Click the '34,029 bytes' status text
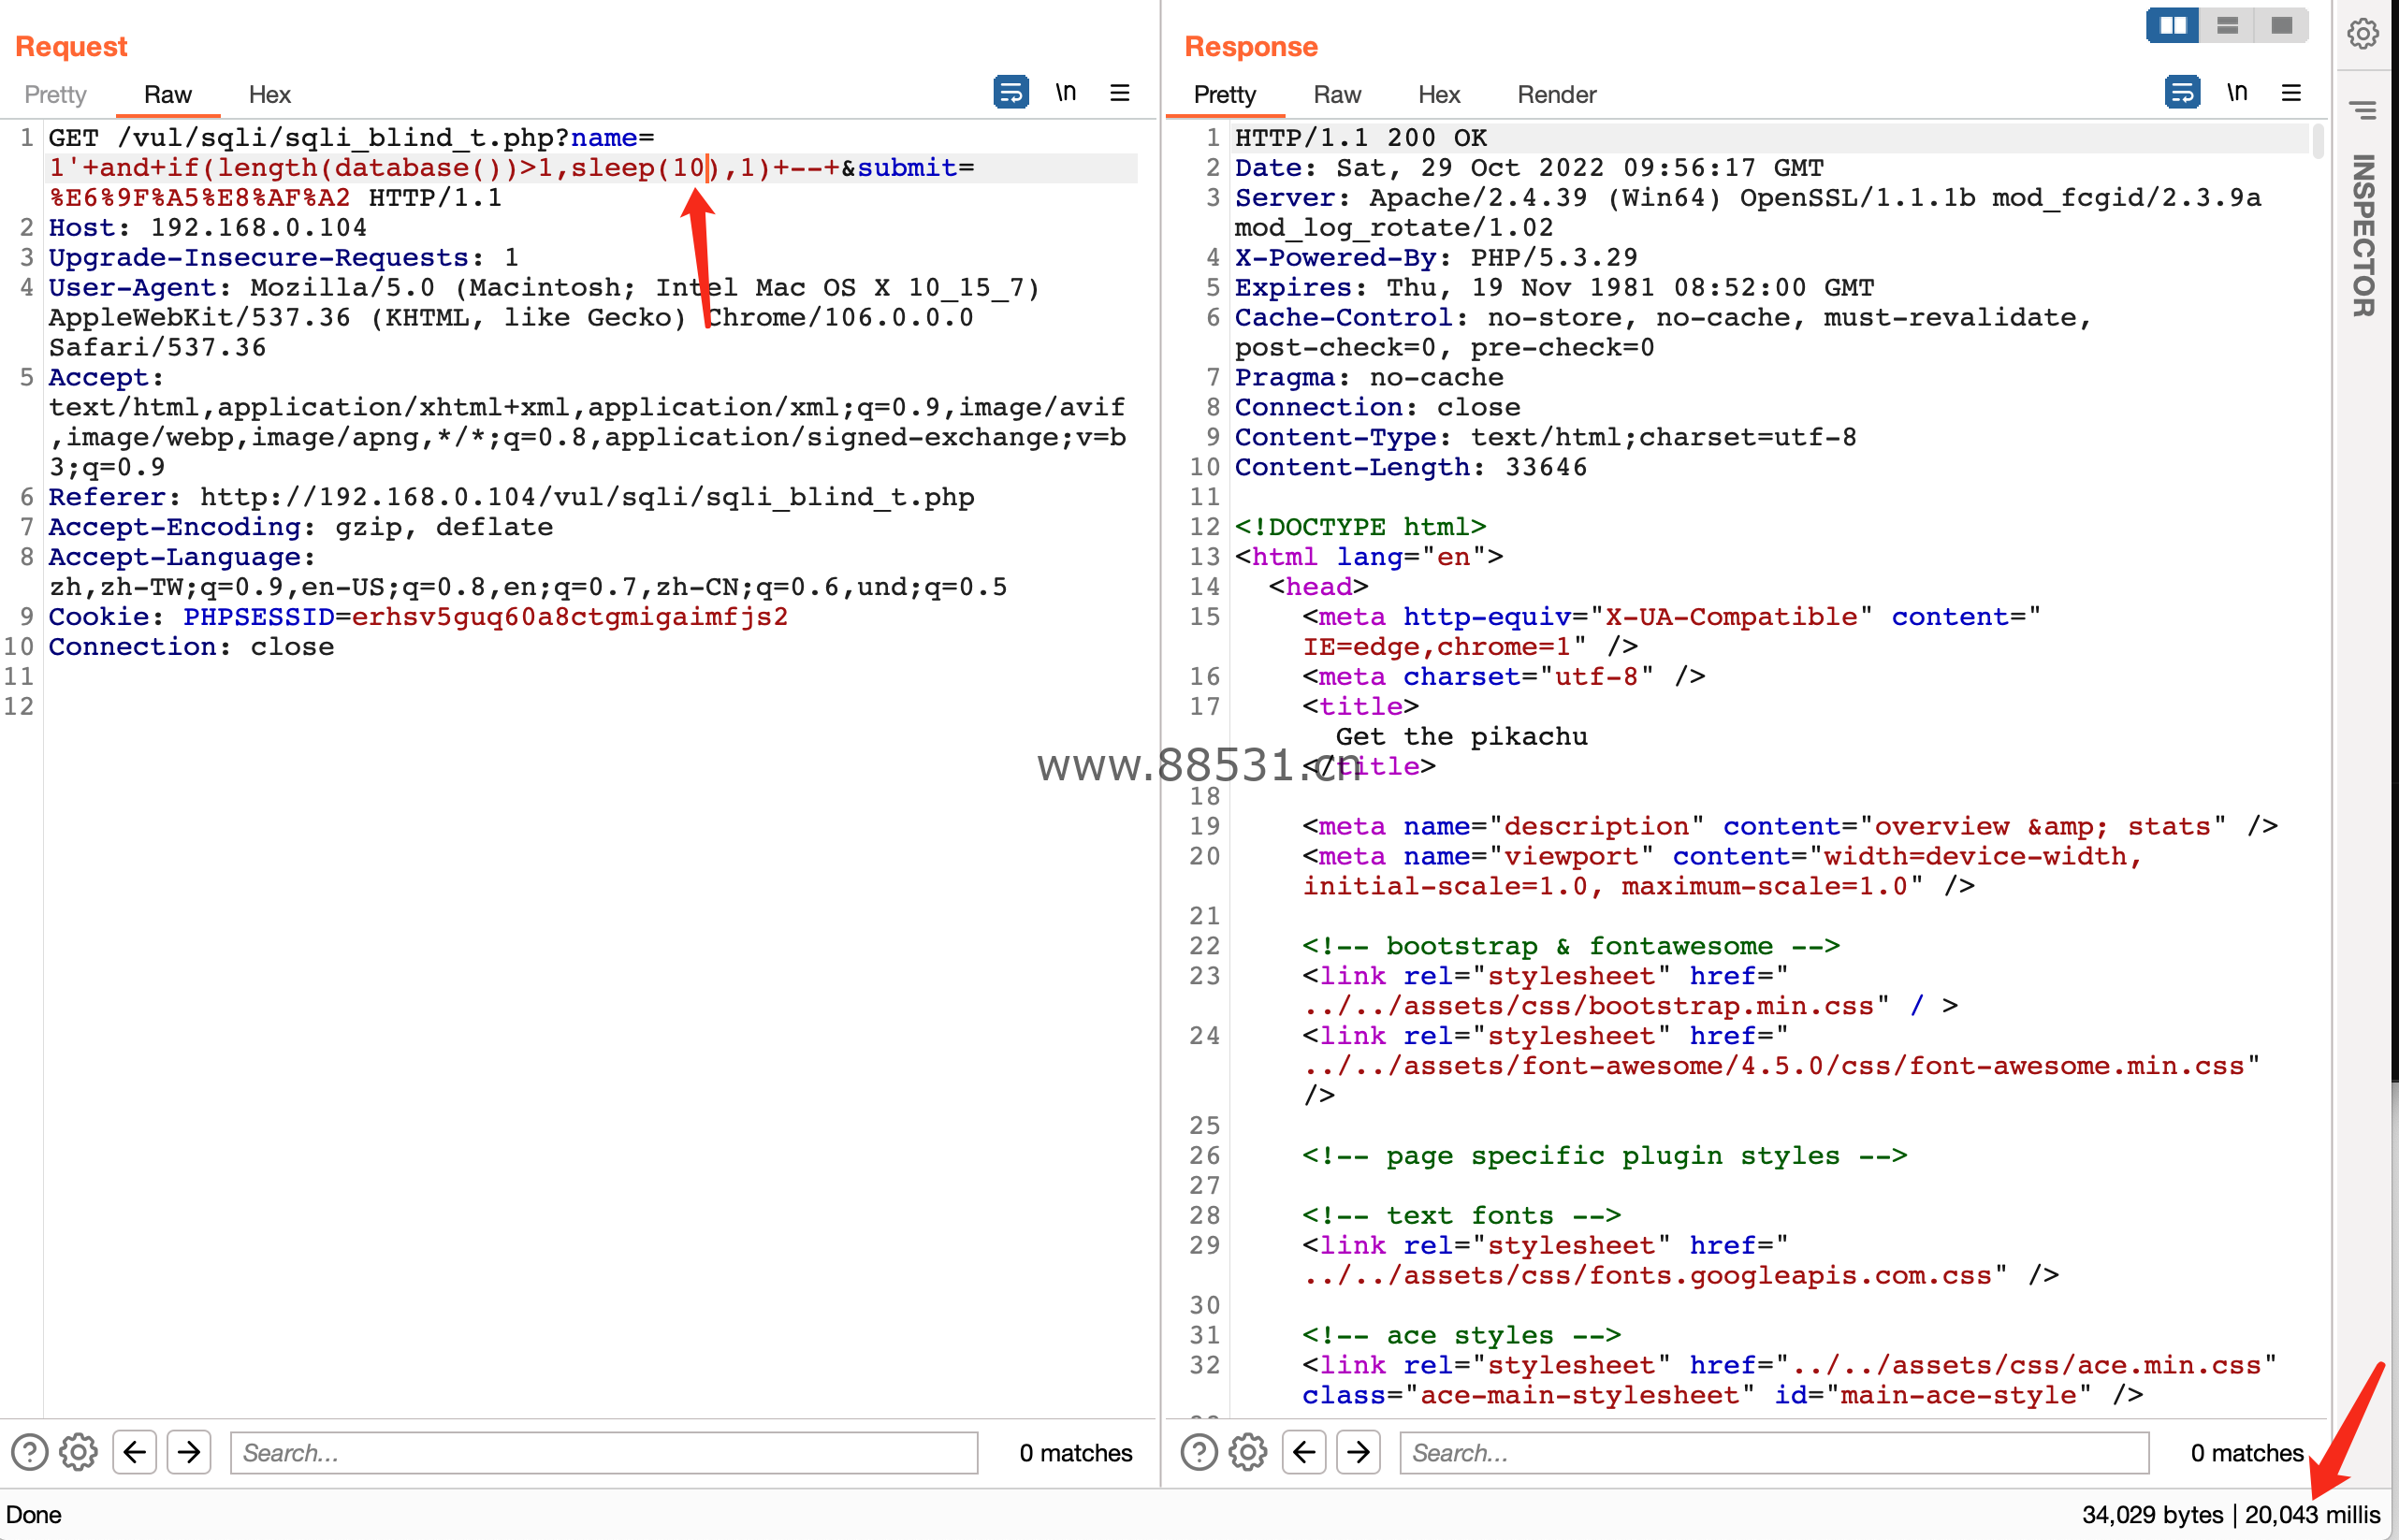Screen dimensions: 2399x1540 2152,1514
